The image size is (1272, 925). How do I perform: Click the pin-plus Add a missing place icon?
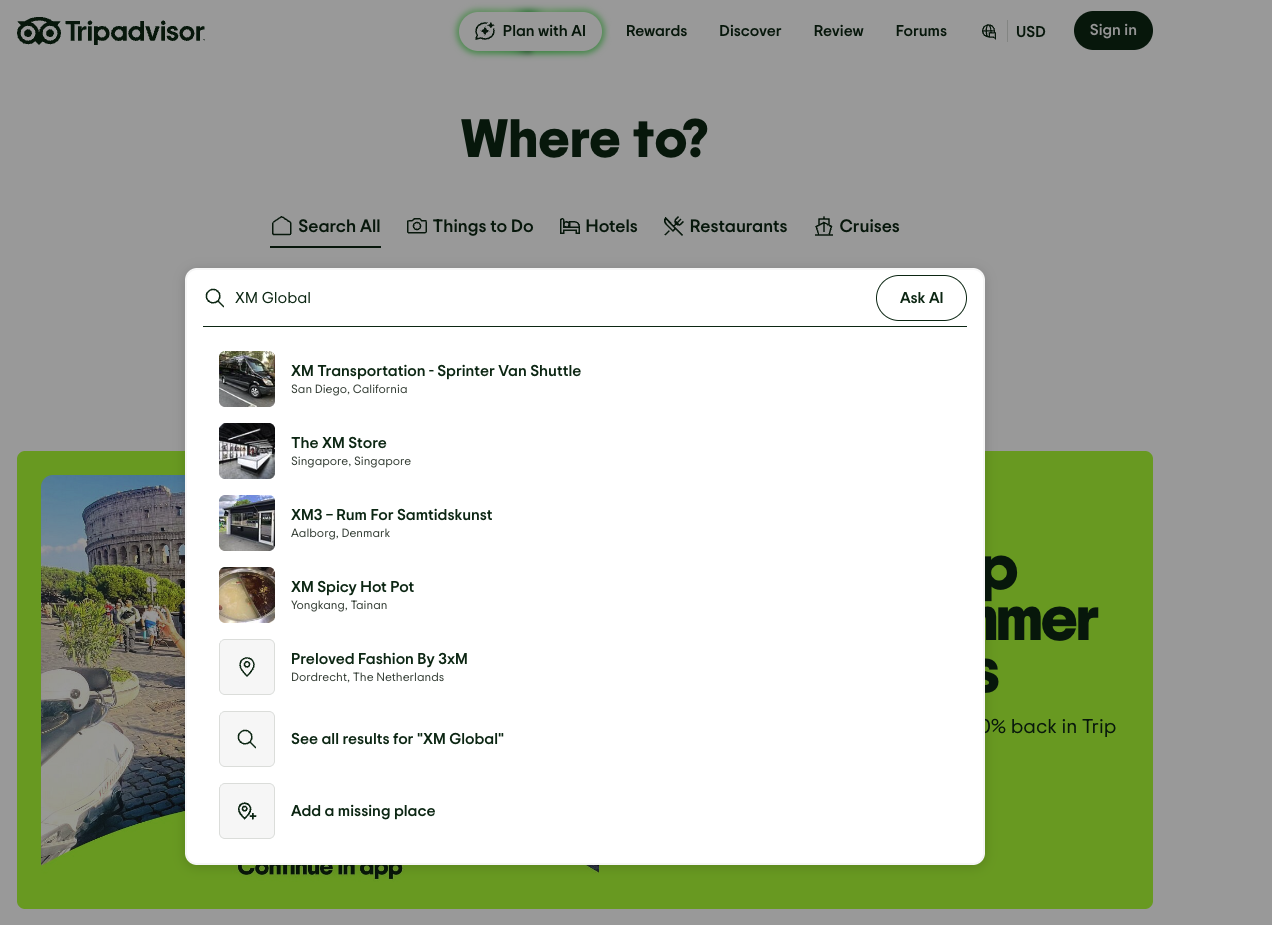coord(247,811)
